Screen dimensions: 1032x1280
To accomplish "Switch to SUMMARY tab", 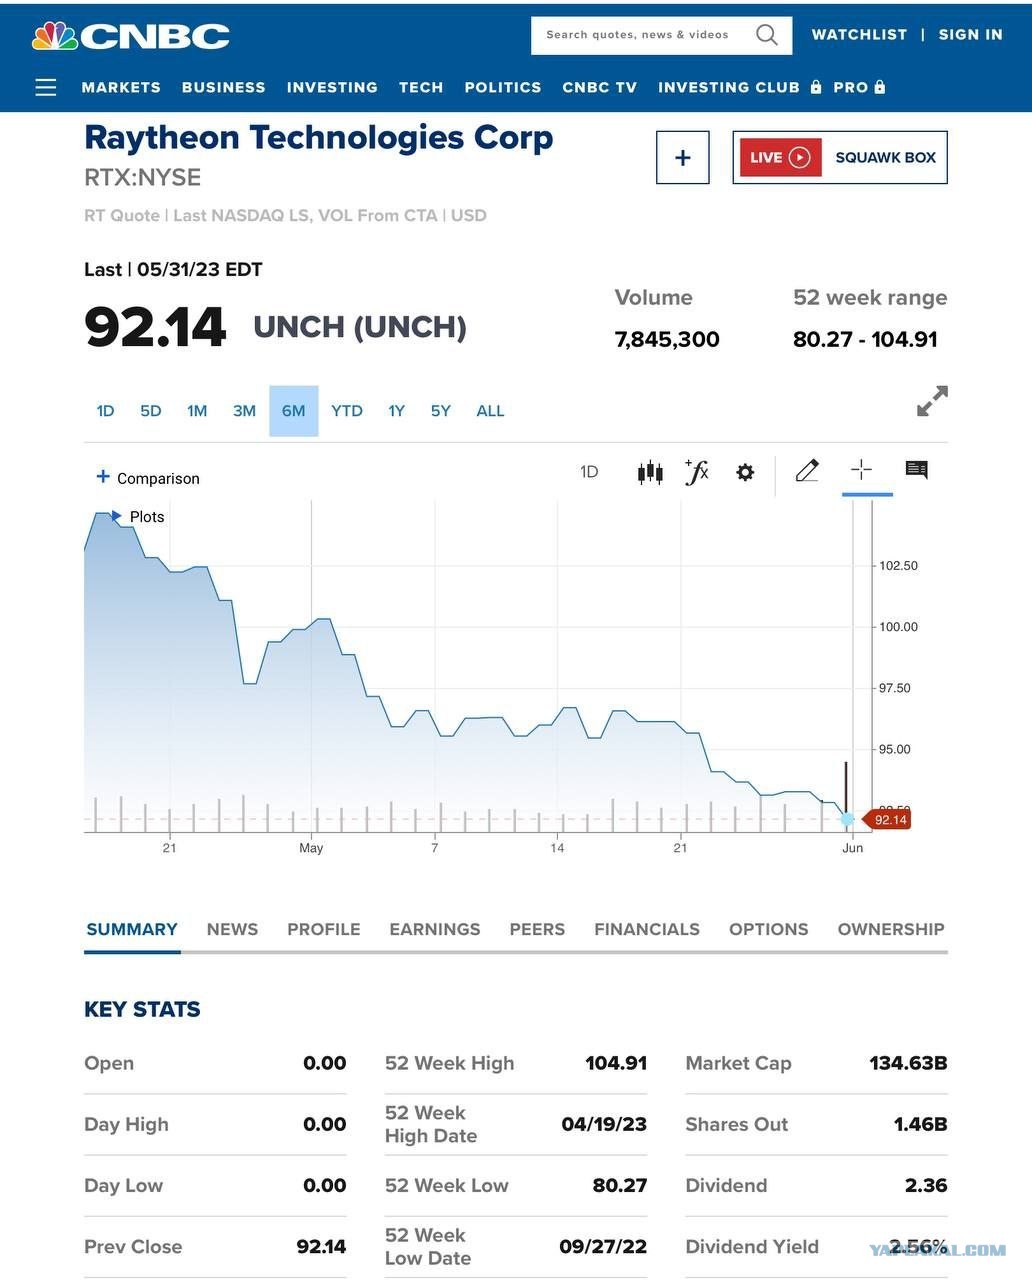I will 132,929.
